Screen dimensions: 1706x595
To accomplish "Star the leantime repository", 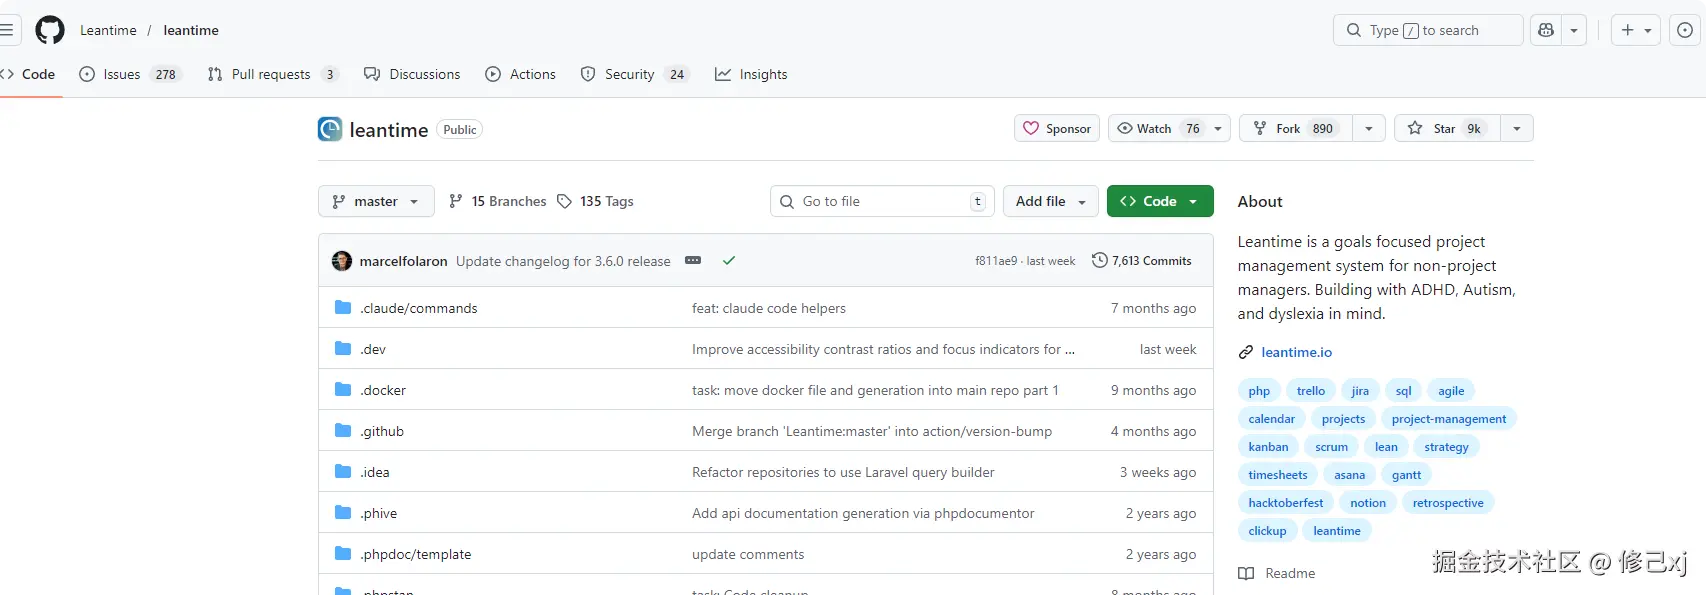I will (1447, 128).
